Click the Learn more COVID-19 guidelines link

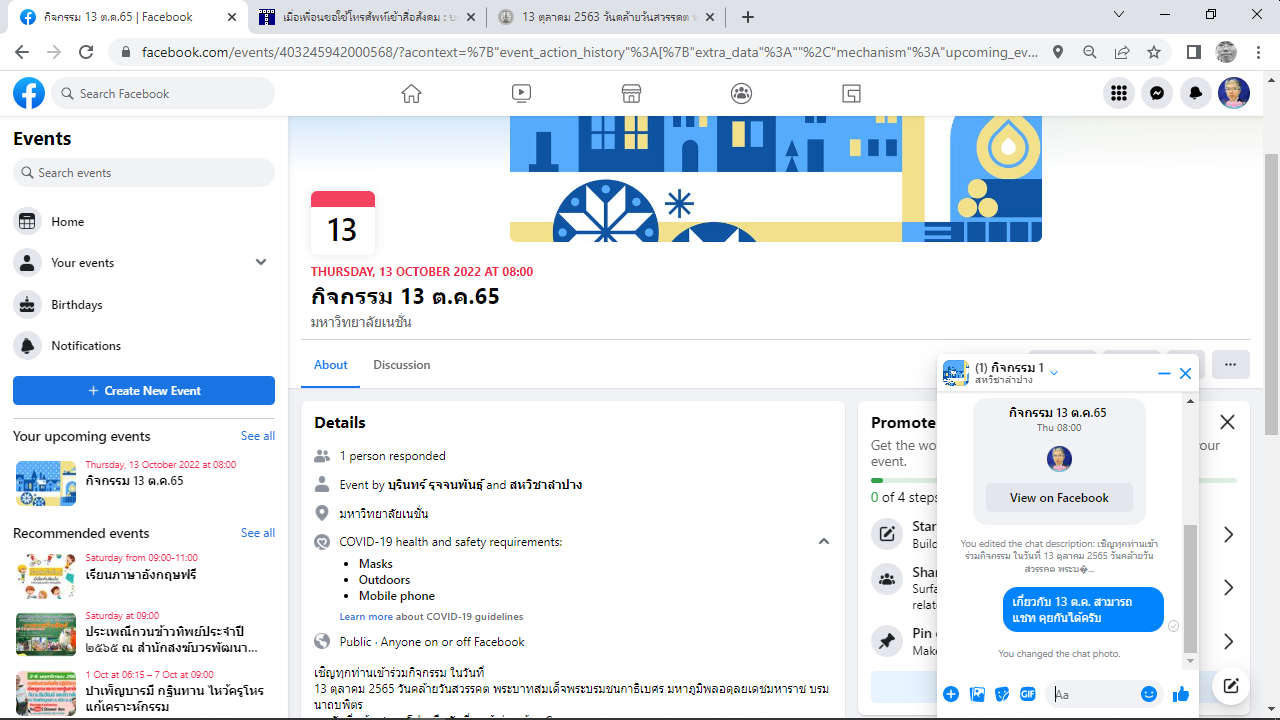tap(431, 617)
